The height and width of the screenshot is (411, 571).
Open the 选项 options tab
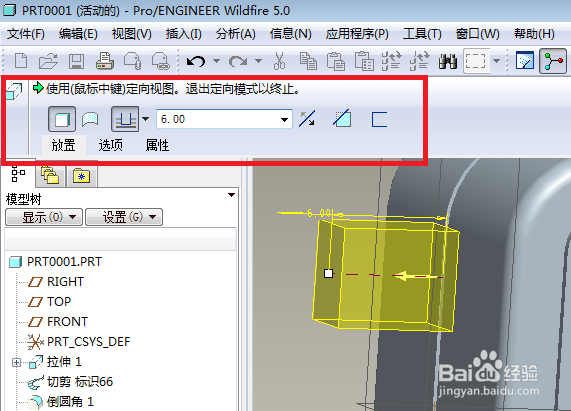pos(110,146)
